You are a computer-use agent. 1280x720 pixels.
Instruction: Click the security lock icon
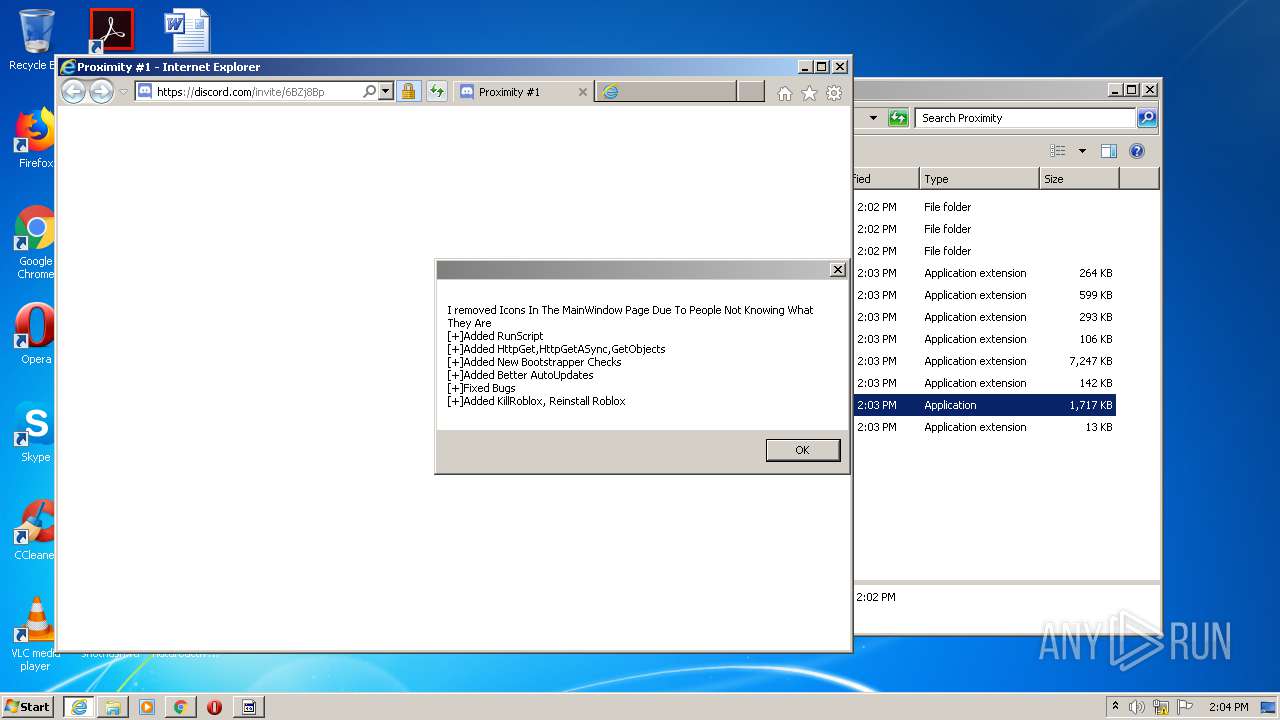click(x=407, y=92)
